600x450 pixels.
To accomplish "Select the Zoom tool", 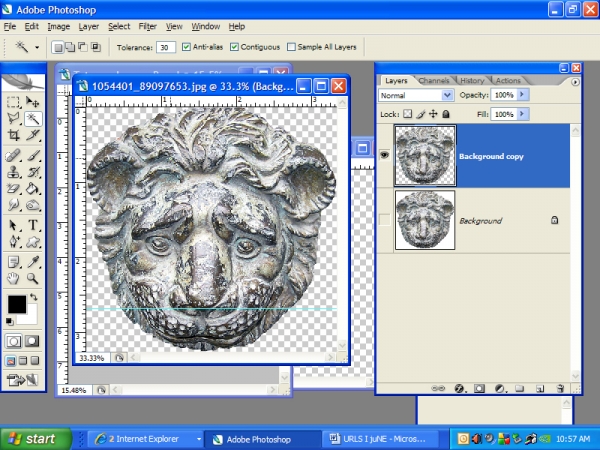I will pos(33,278).
